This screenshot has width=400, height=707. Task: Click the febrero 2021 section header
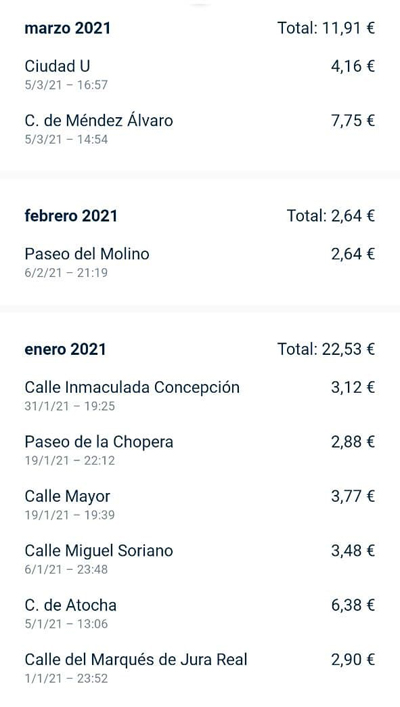(x=71, y=216)
